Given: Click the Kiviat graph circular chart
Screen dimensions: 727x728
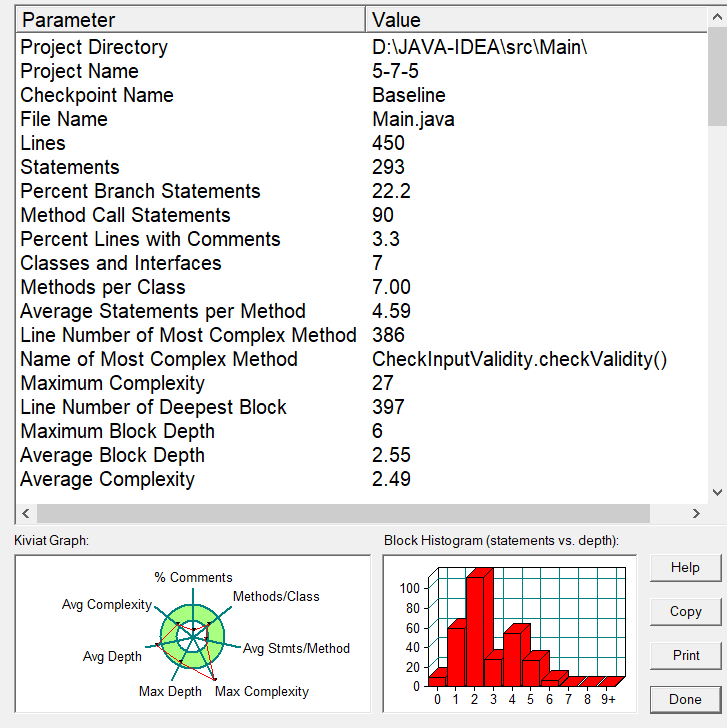Looking at the screenshot, I should 193,636.
